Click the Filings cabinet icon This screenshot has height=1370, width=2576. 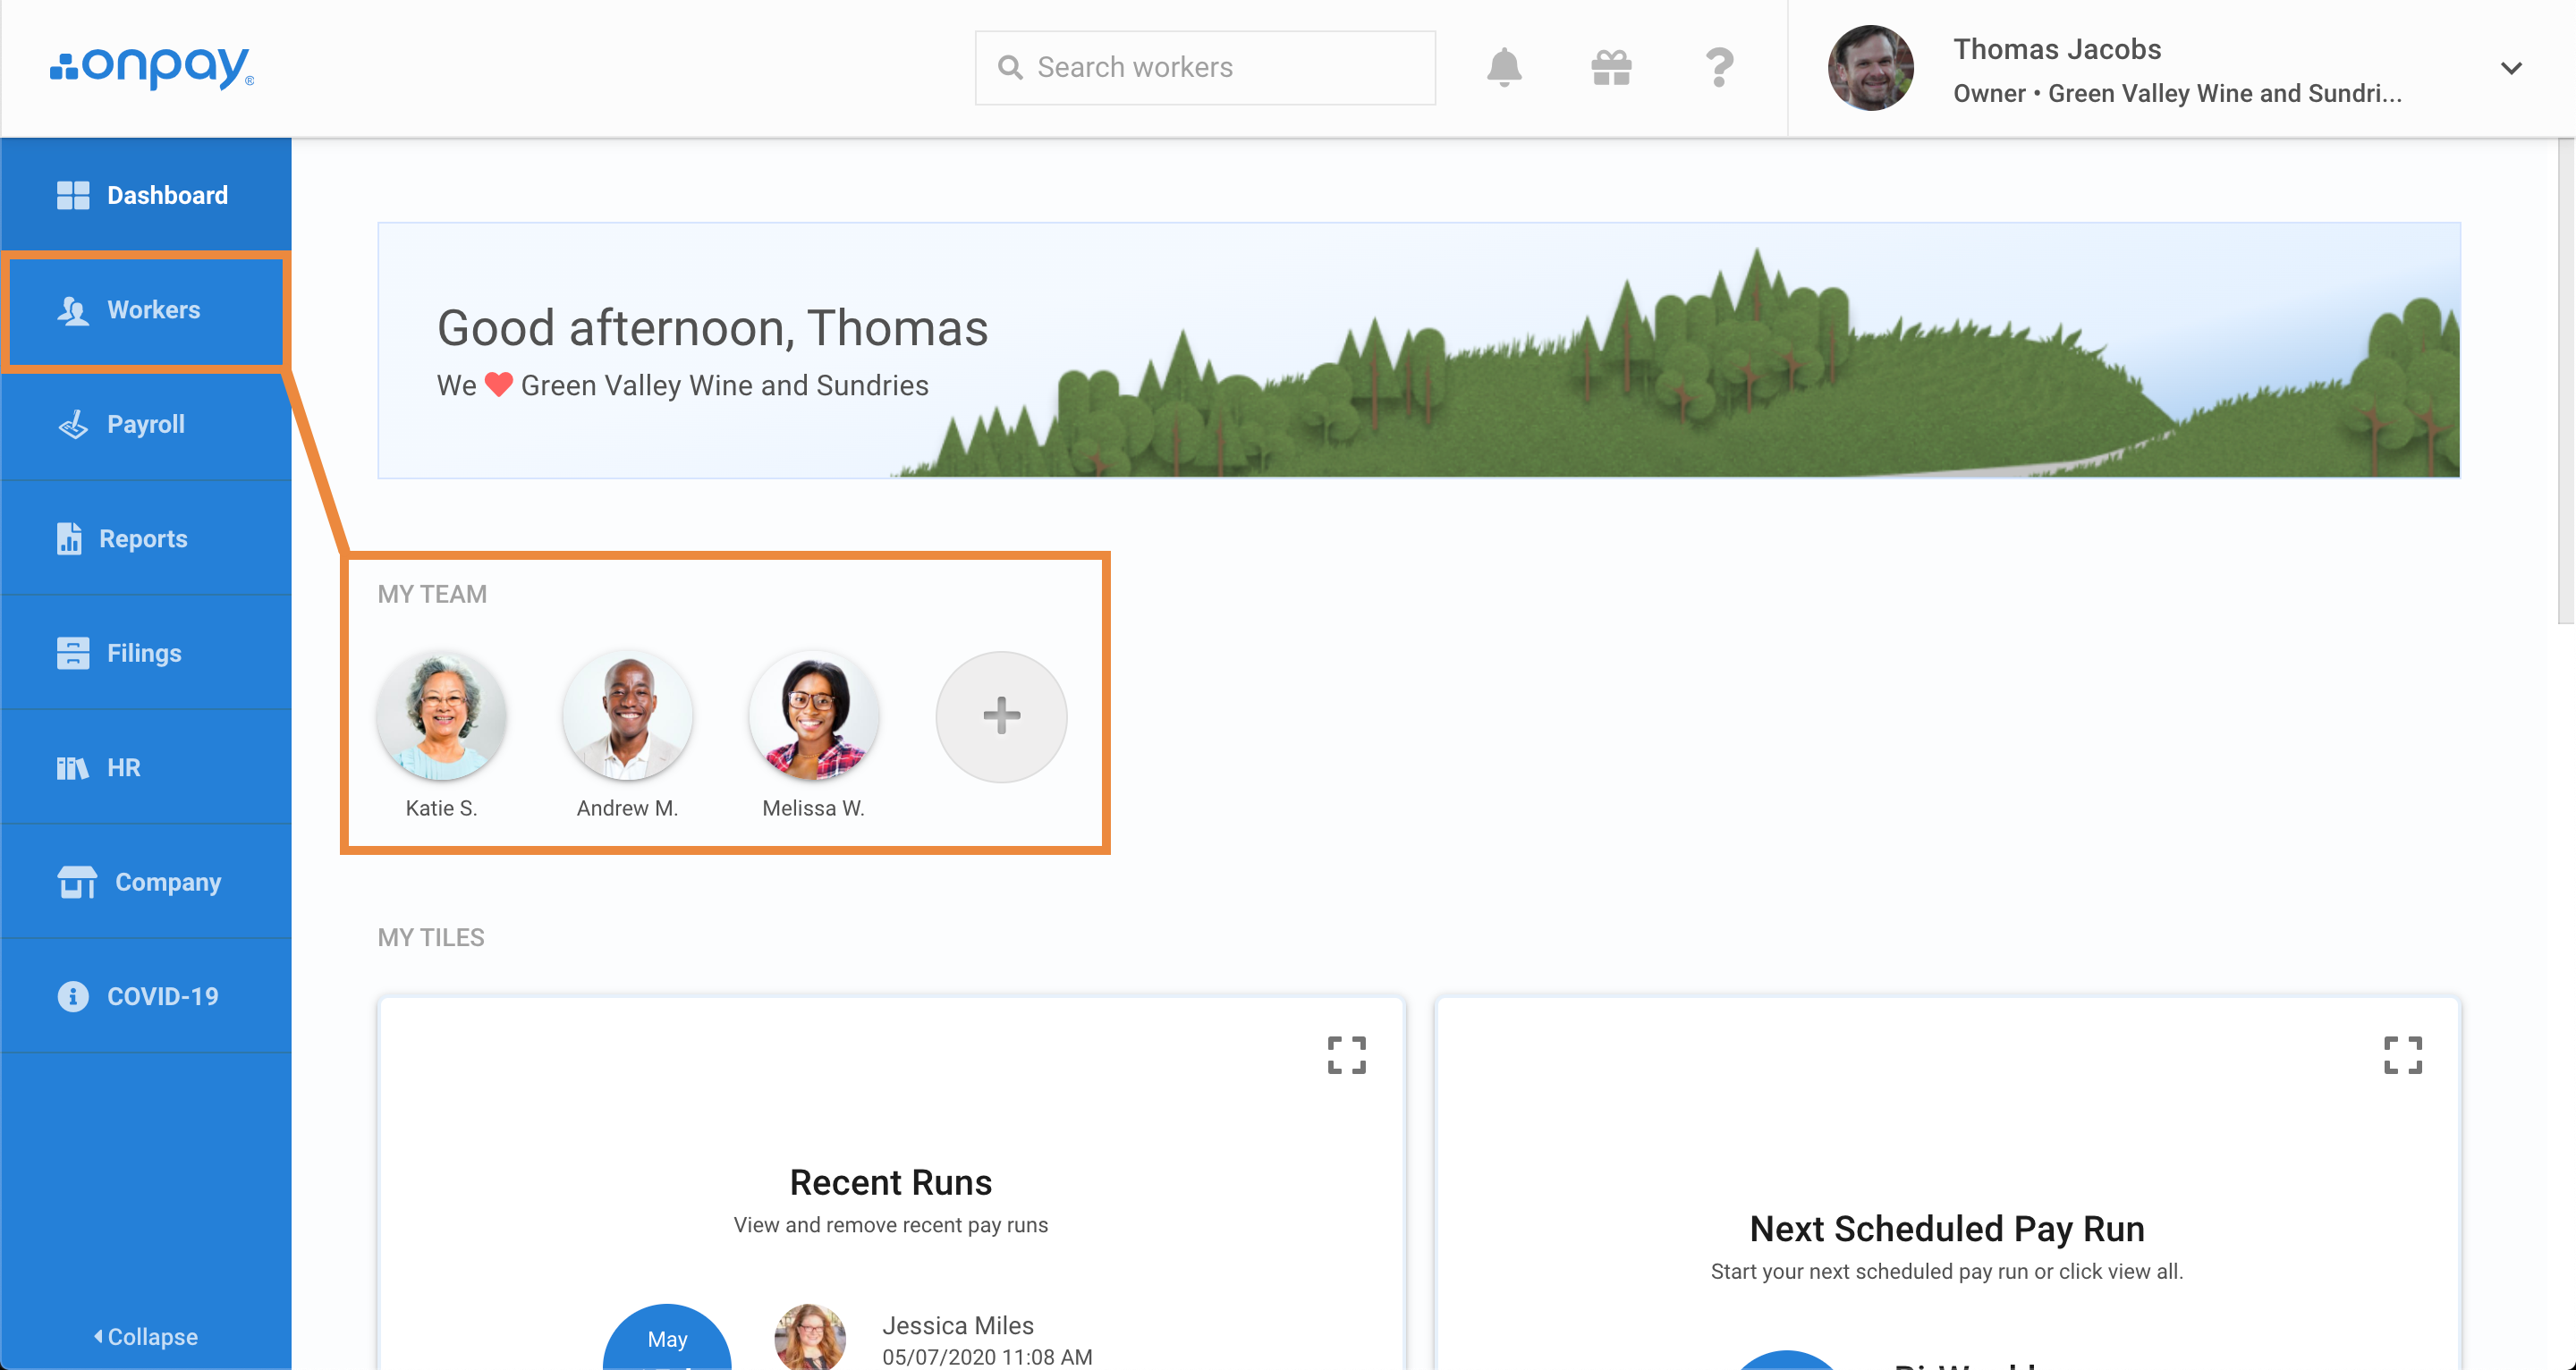click(73, 653)
